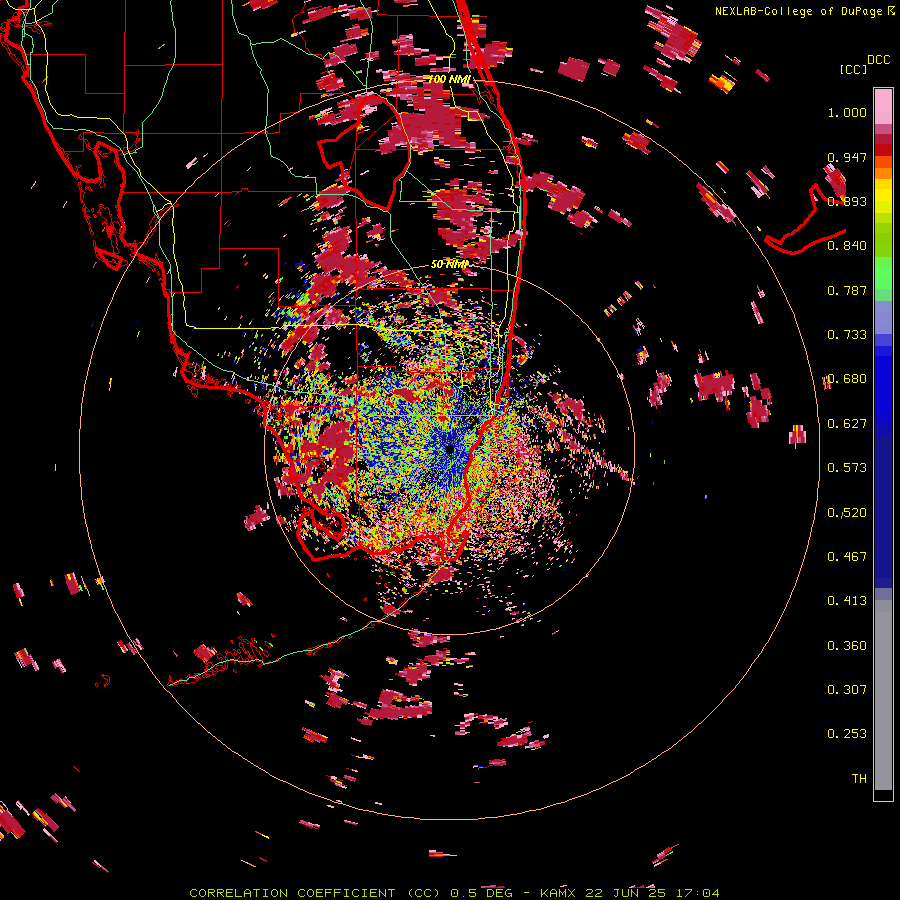This screenshot has width=900, height=900.
Task: Click the 0.467 color scale value
Action: pyautogui.click(x=847, y=557)
